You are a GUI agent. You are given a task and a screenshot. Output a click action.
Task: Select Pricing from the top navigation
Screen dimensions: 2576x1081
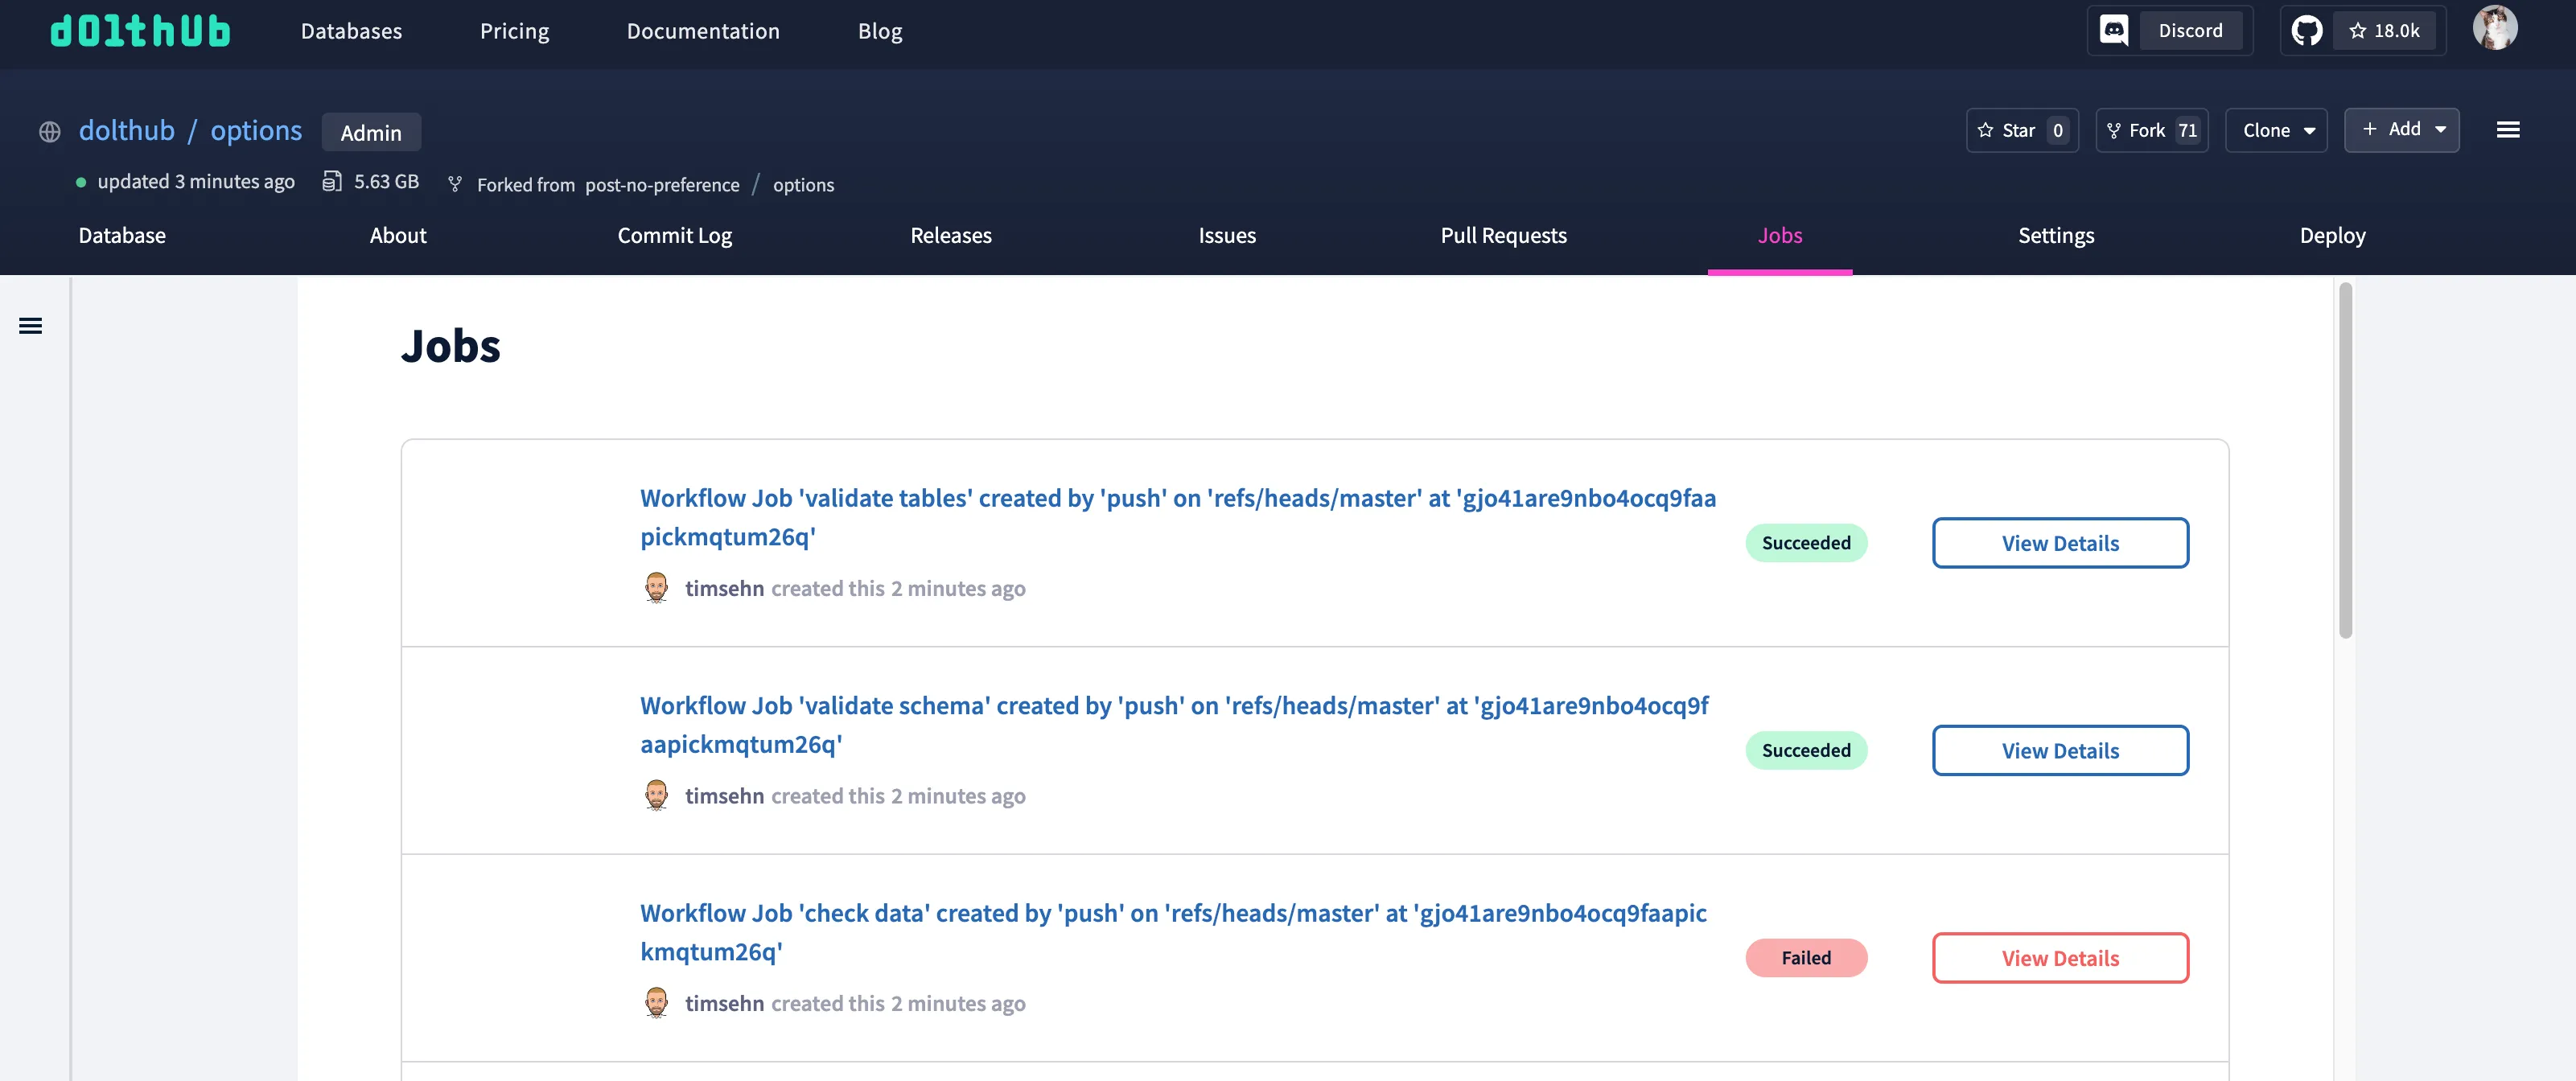click(x=514, y=31)
